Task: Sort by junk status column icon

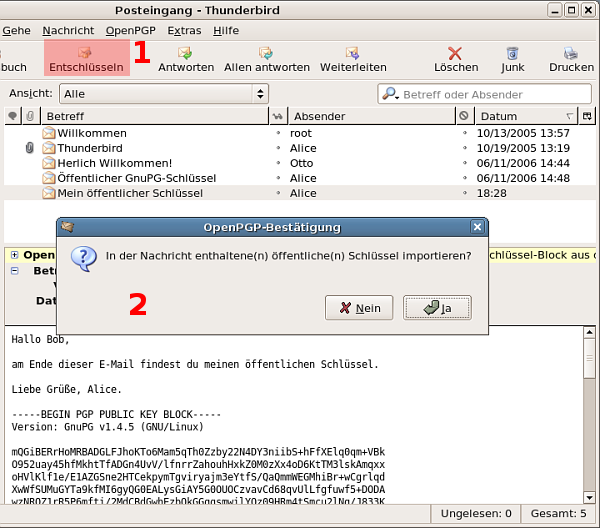Action: click(464, 116)
